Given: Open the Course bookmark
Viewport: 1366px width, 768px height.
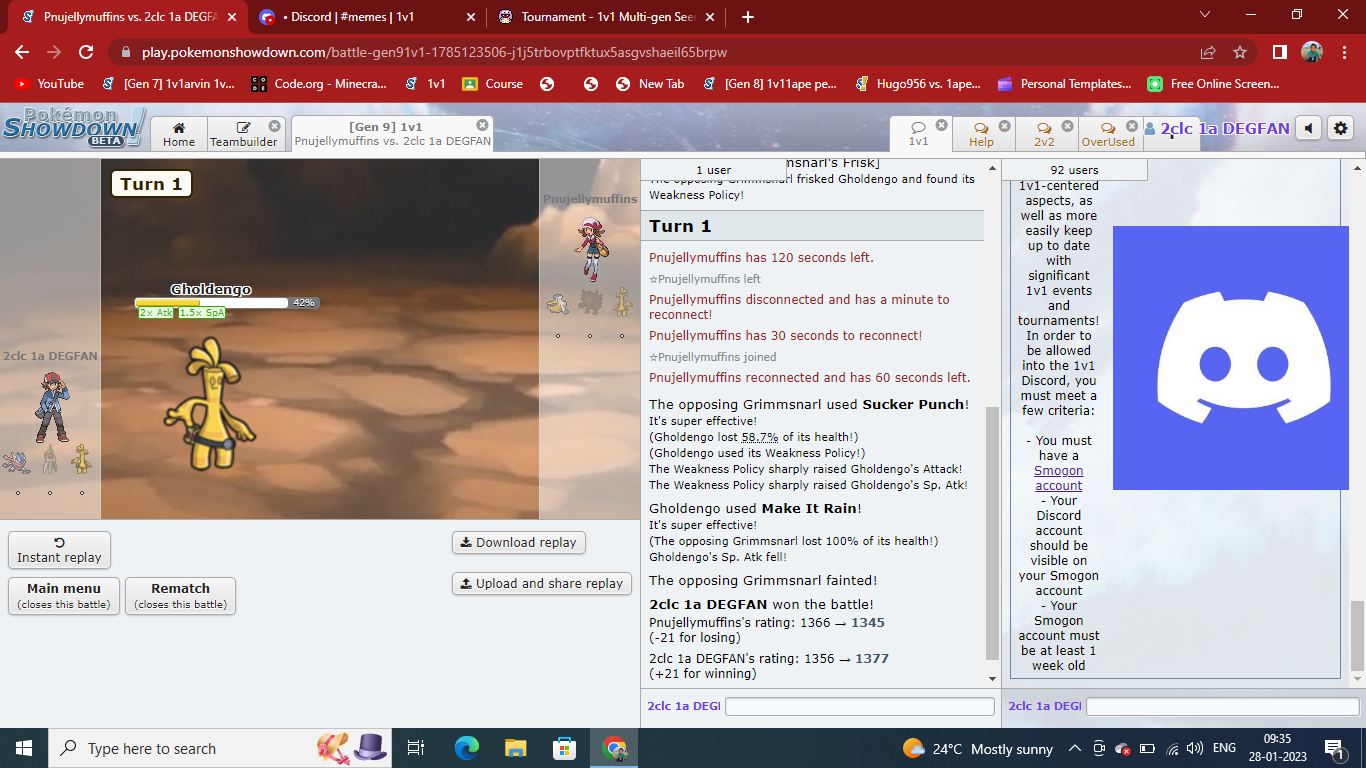Looking at the screenshot, I should tap(493, 84).
